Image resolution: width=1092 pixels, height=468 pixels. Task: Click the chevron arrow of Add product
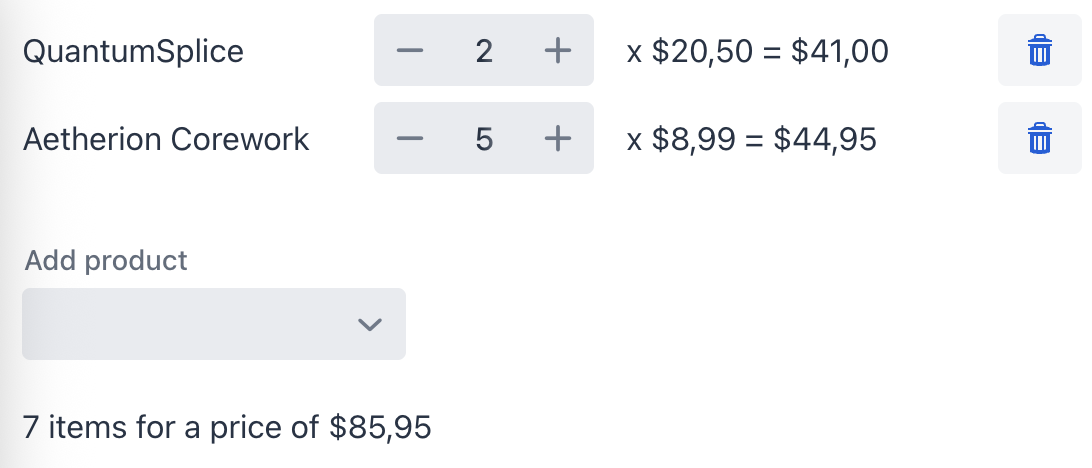pyautogui.click(x=370, y=324)
